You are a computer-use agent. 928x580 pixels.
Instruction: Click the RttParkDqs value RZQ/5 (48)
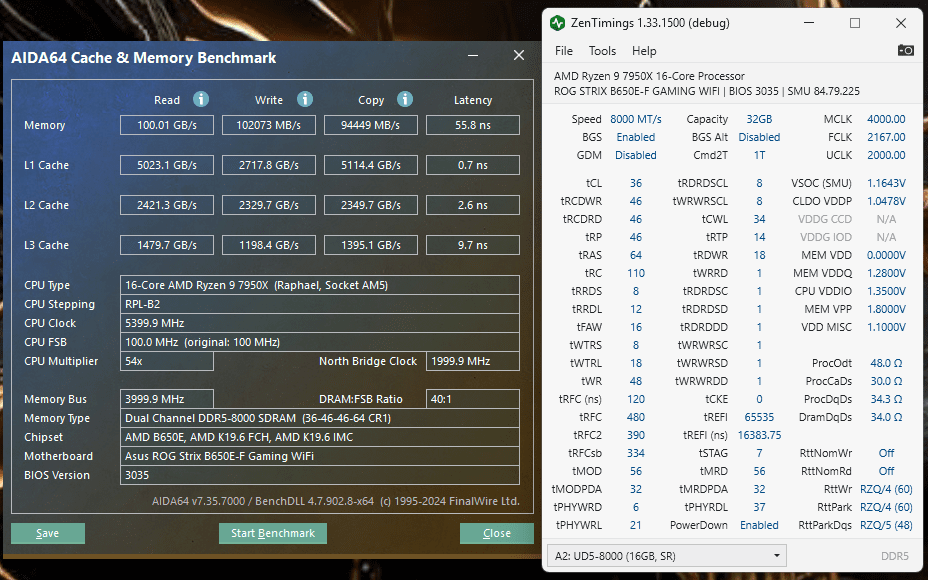pos(886,525)
